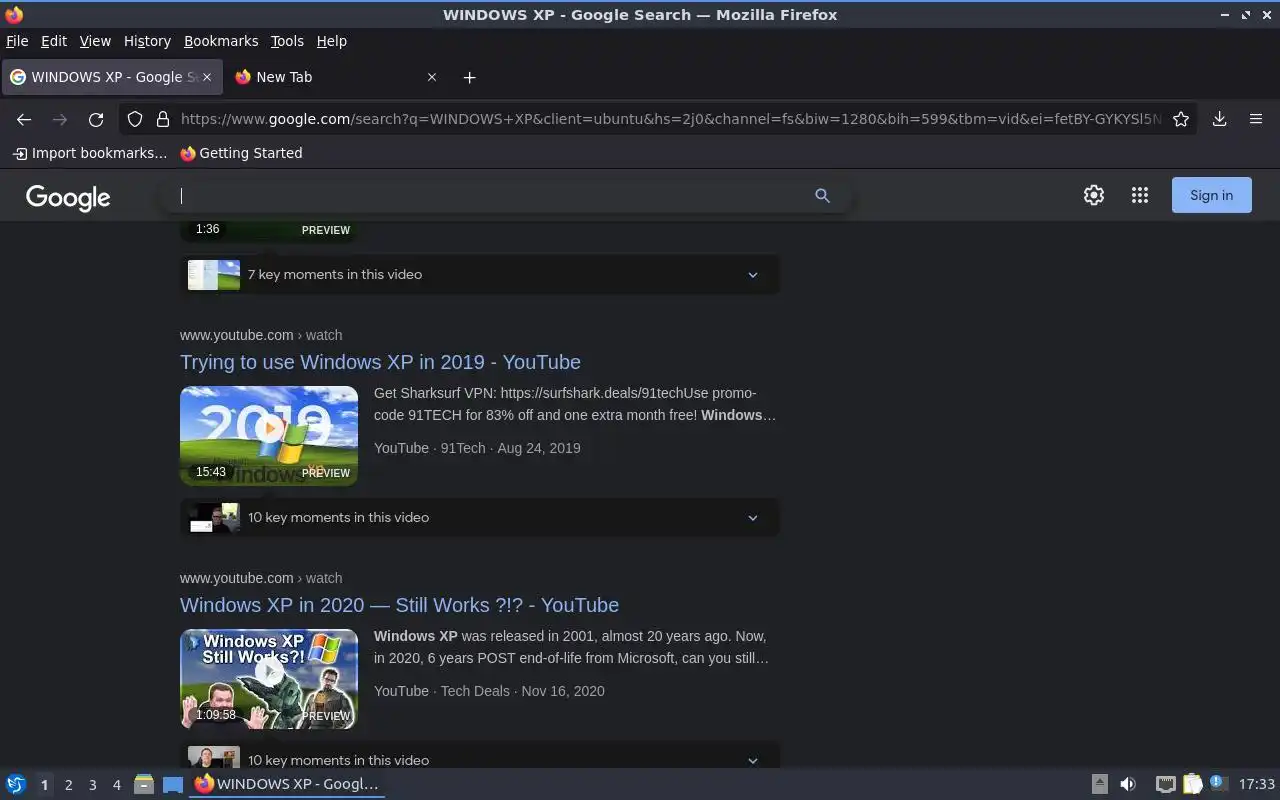Reload the current page
This screenshot has height=800, width=1280.
point(96,119)
